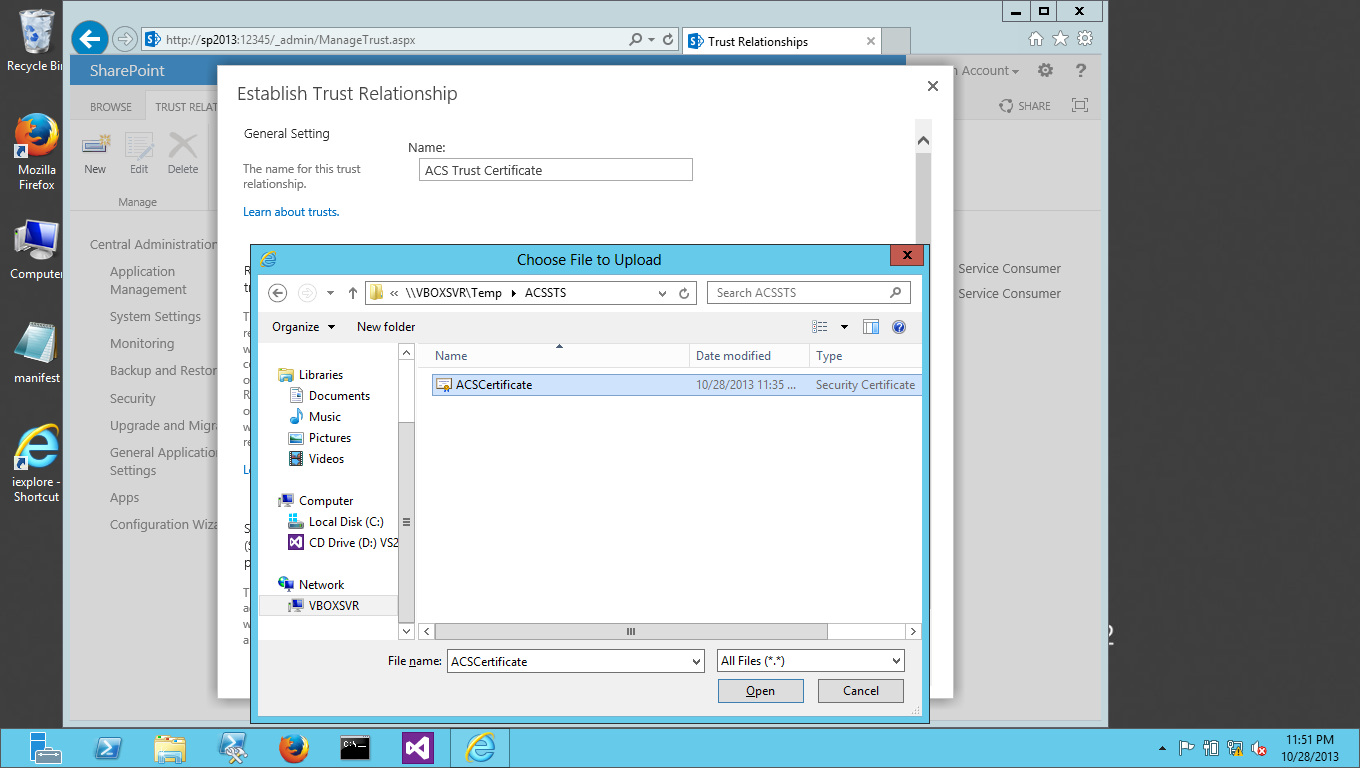Open File Explorer from taskbar
Screen dimensions: 1360x768
170,748
